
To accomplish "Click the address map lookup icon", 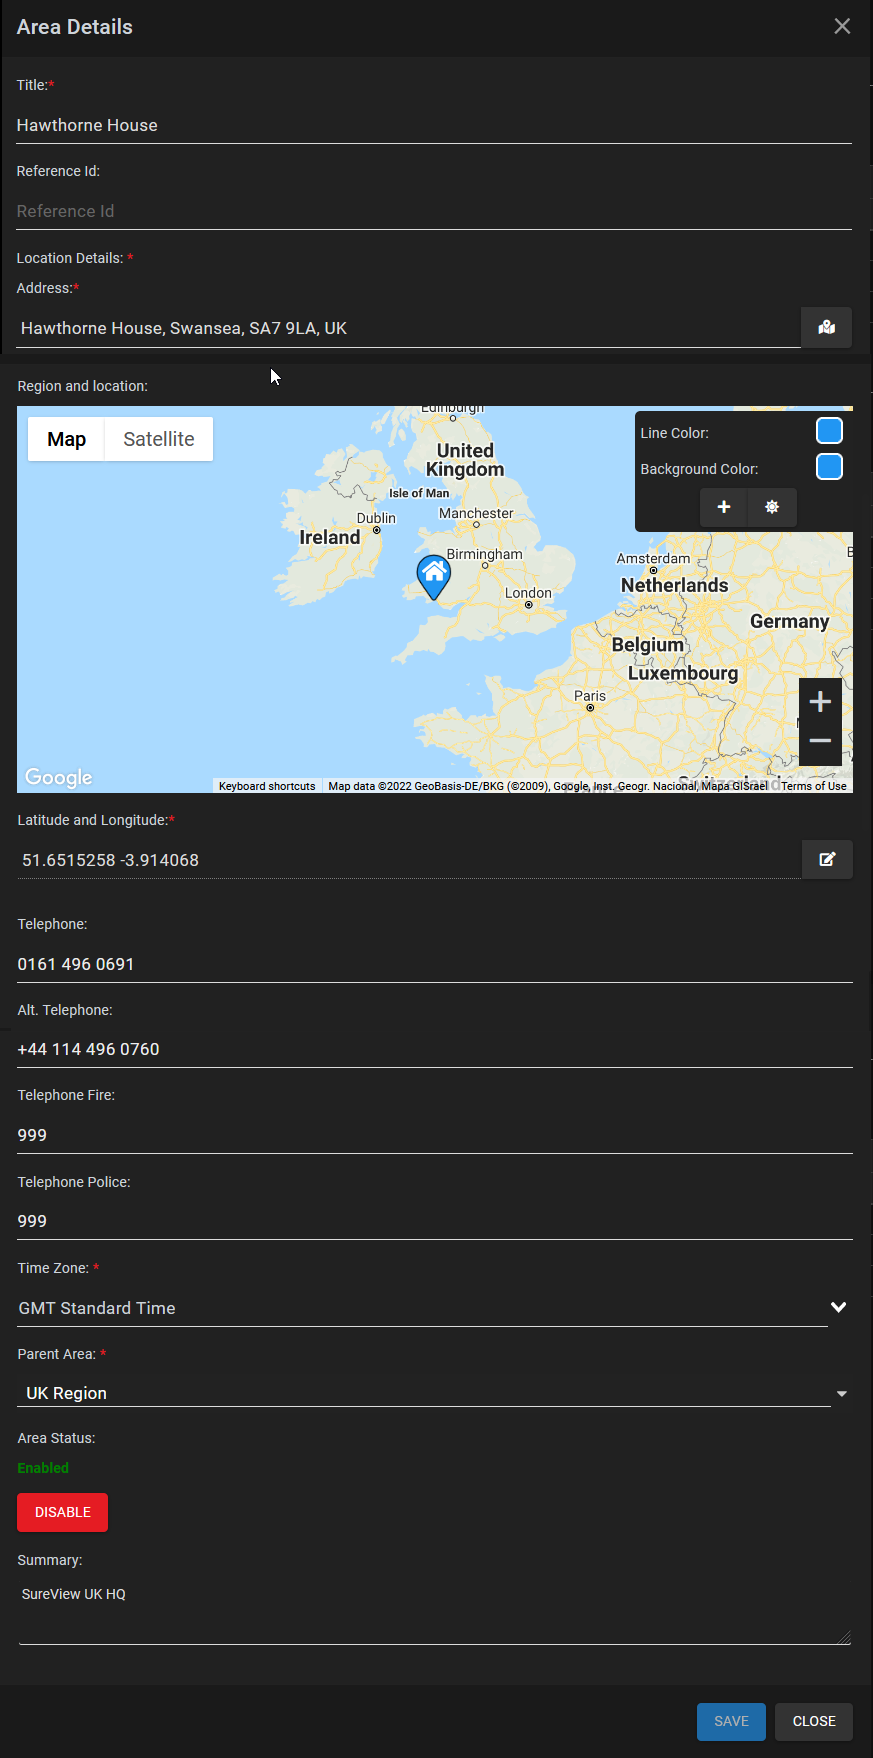I will click(x=826, y=328).
